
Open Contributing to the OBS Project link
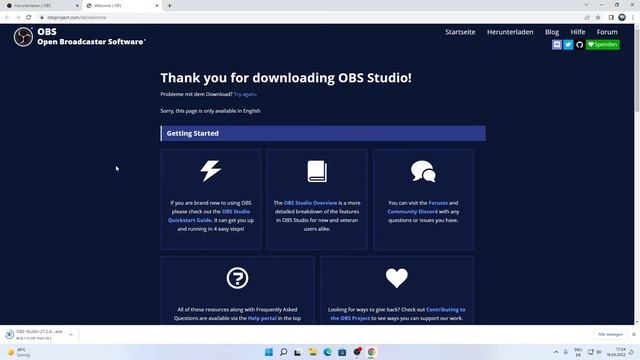pyautogui.click(x=398, y=314)
